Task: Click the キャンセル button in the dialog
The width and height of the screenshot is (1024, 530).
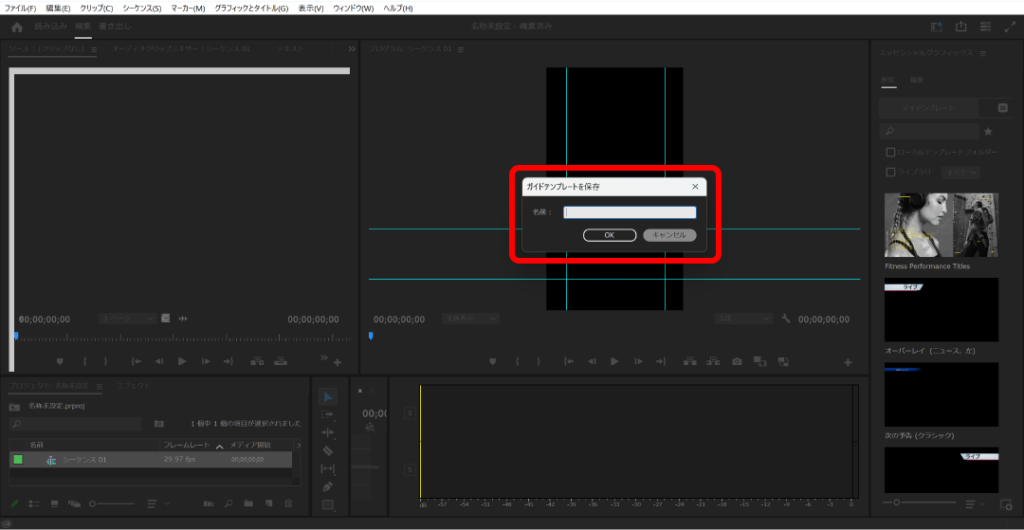Action: pyautogui.click(x=669, y=235)
